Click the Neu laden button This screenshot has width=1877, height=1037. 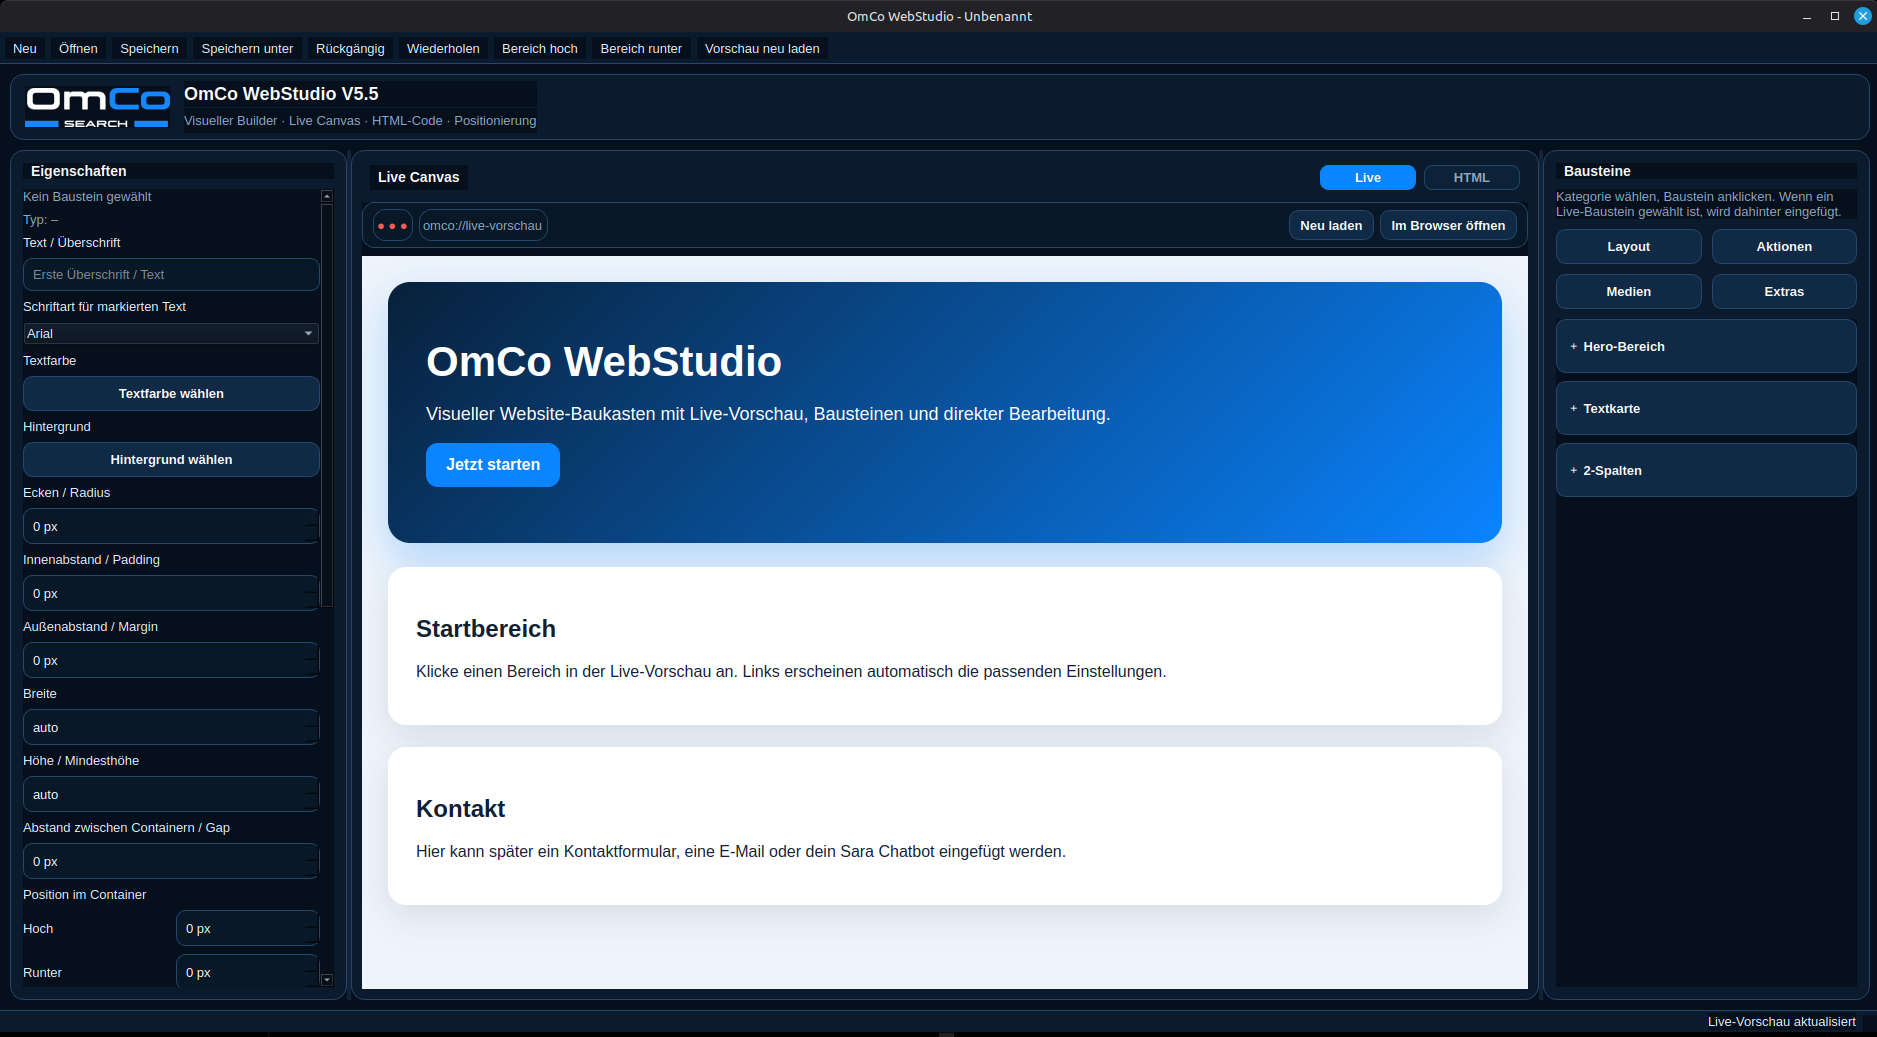pos(1331,226)
